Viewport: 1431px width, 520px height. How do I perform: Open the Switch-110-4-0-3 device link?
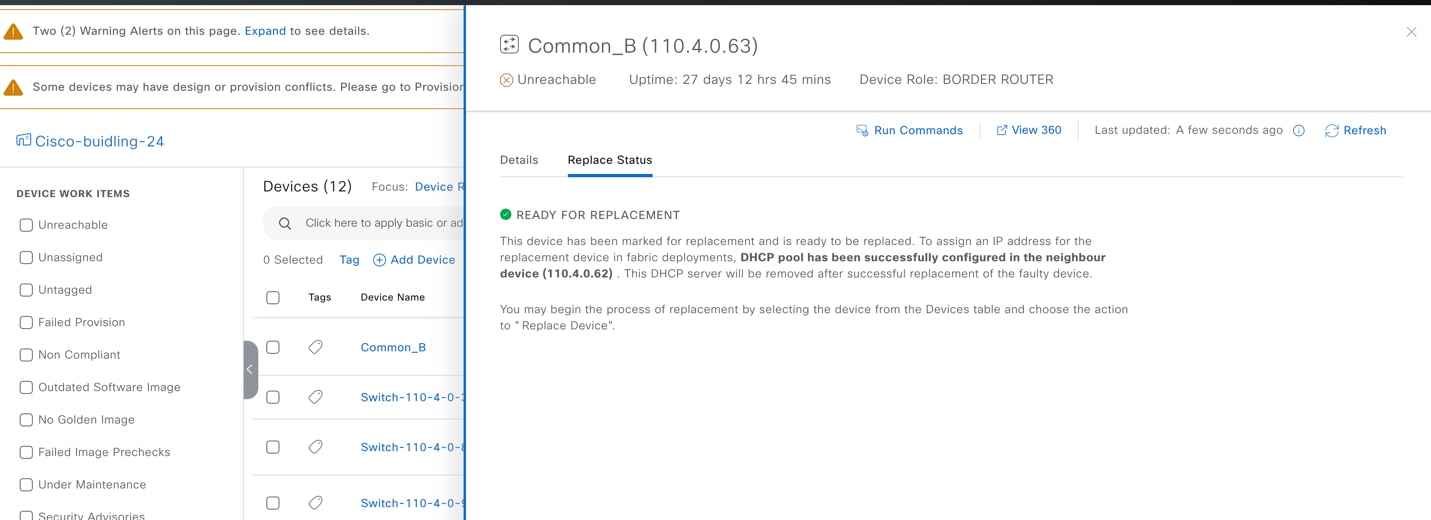pyautogui.click(x=412, y=397)
